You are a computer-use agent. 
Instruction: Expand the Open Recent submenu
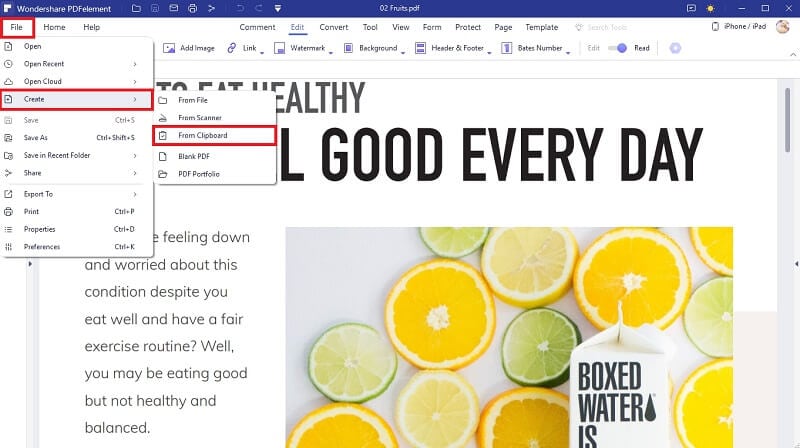(x=77, y=64)
